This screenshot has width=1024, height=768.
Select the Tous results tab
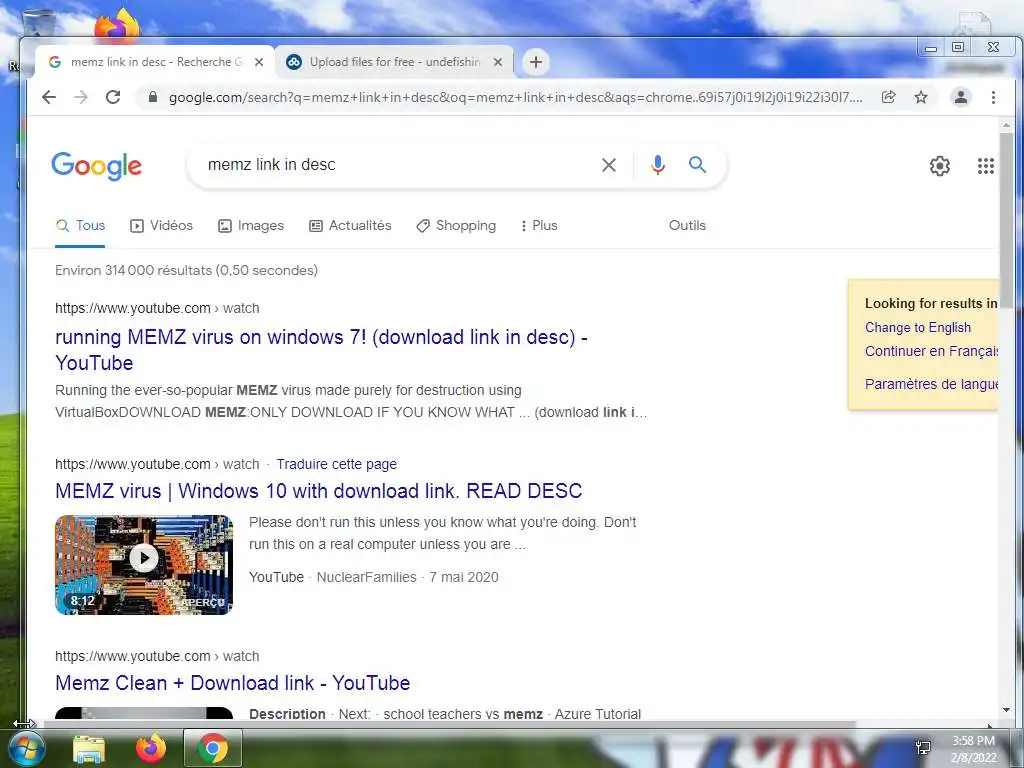point(80,226)
